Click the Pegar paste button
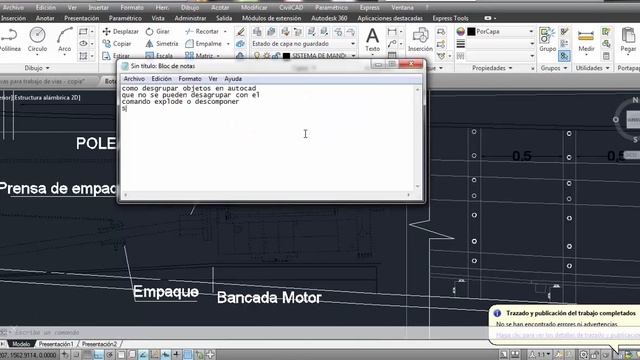The height and width of the screenshot is (360, 640). (629, 40)
